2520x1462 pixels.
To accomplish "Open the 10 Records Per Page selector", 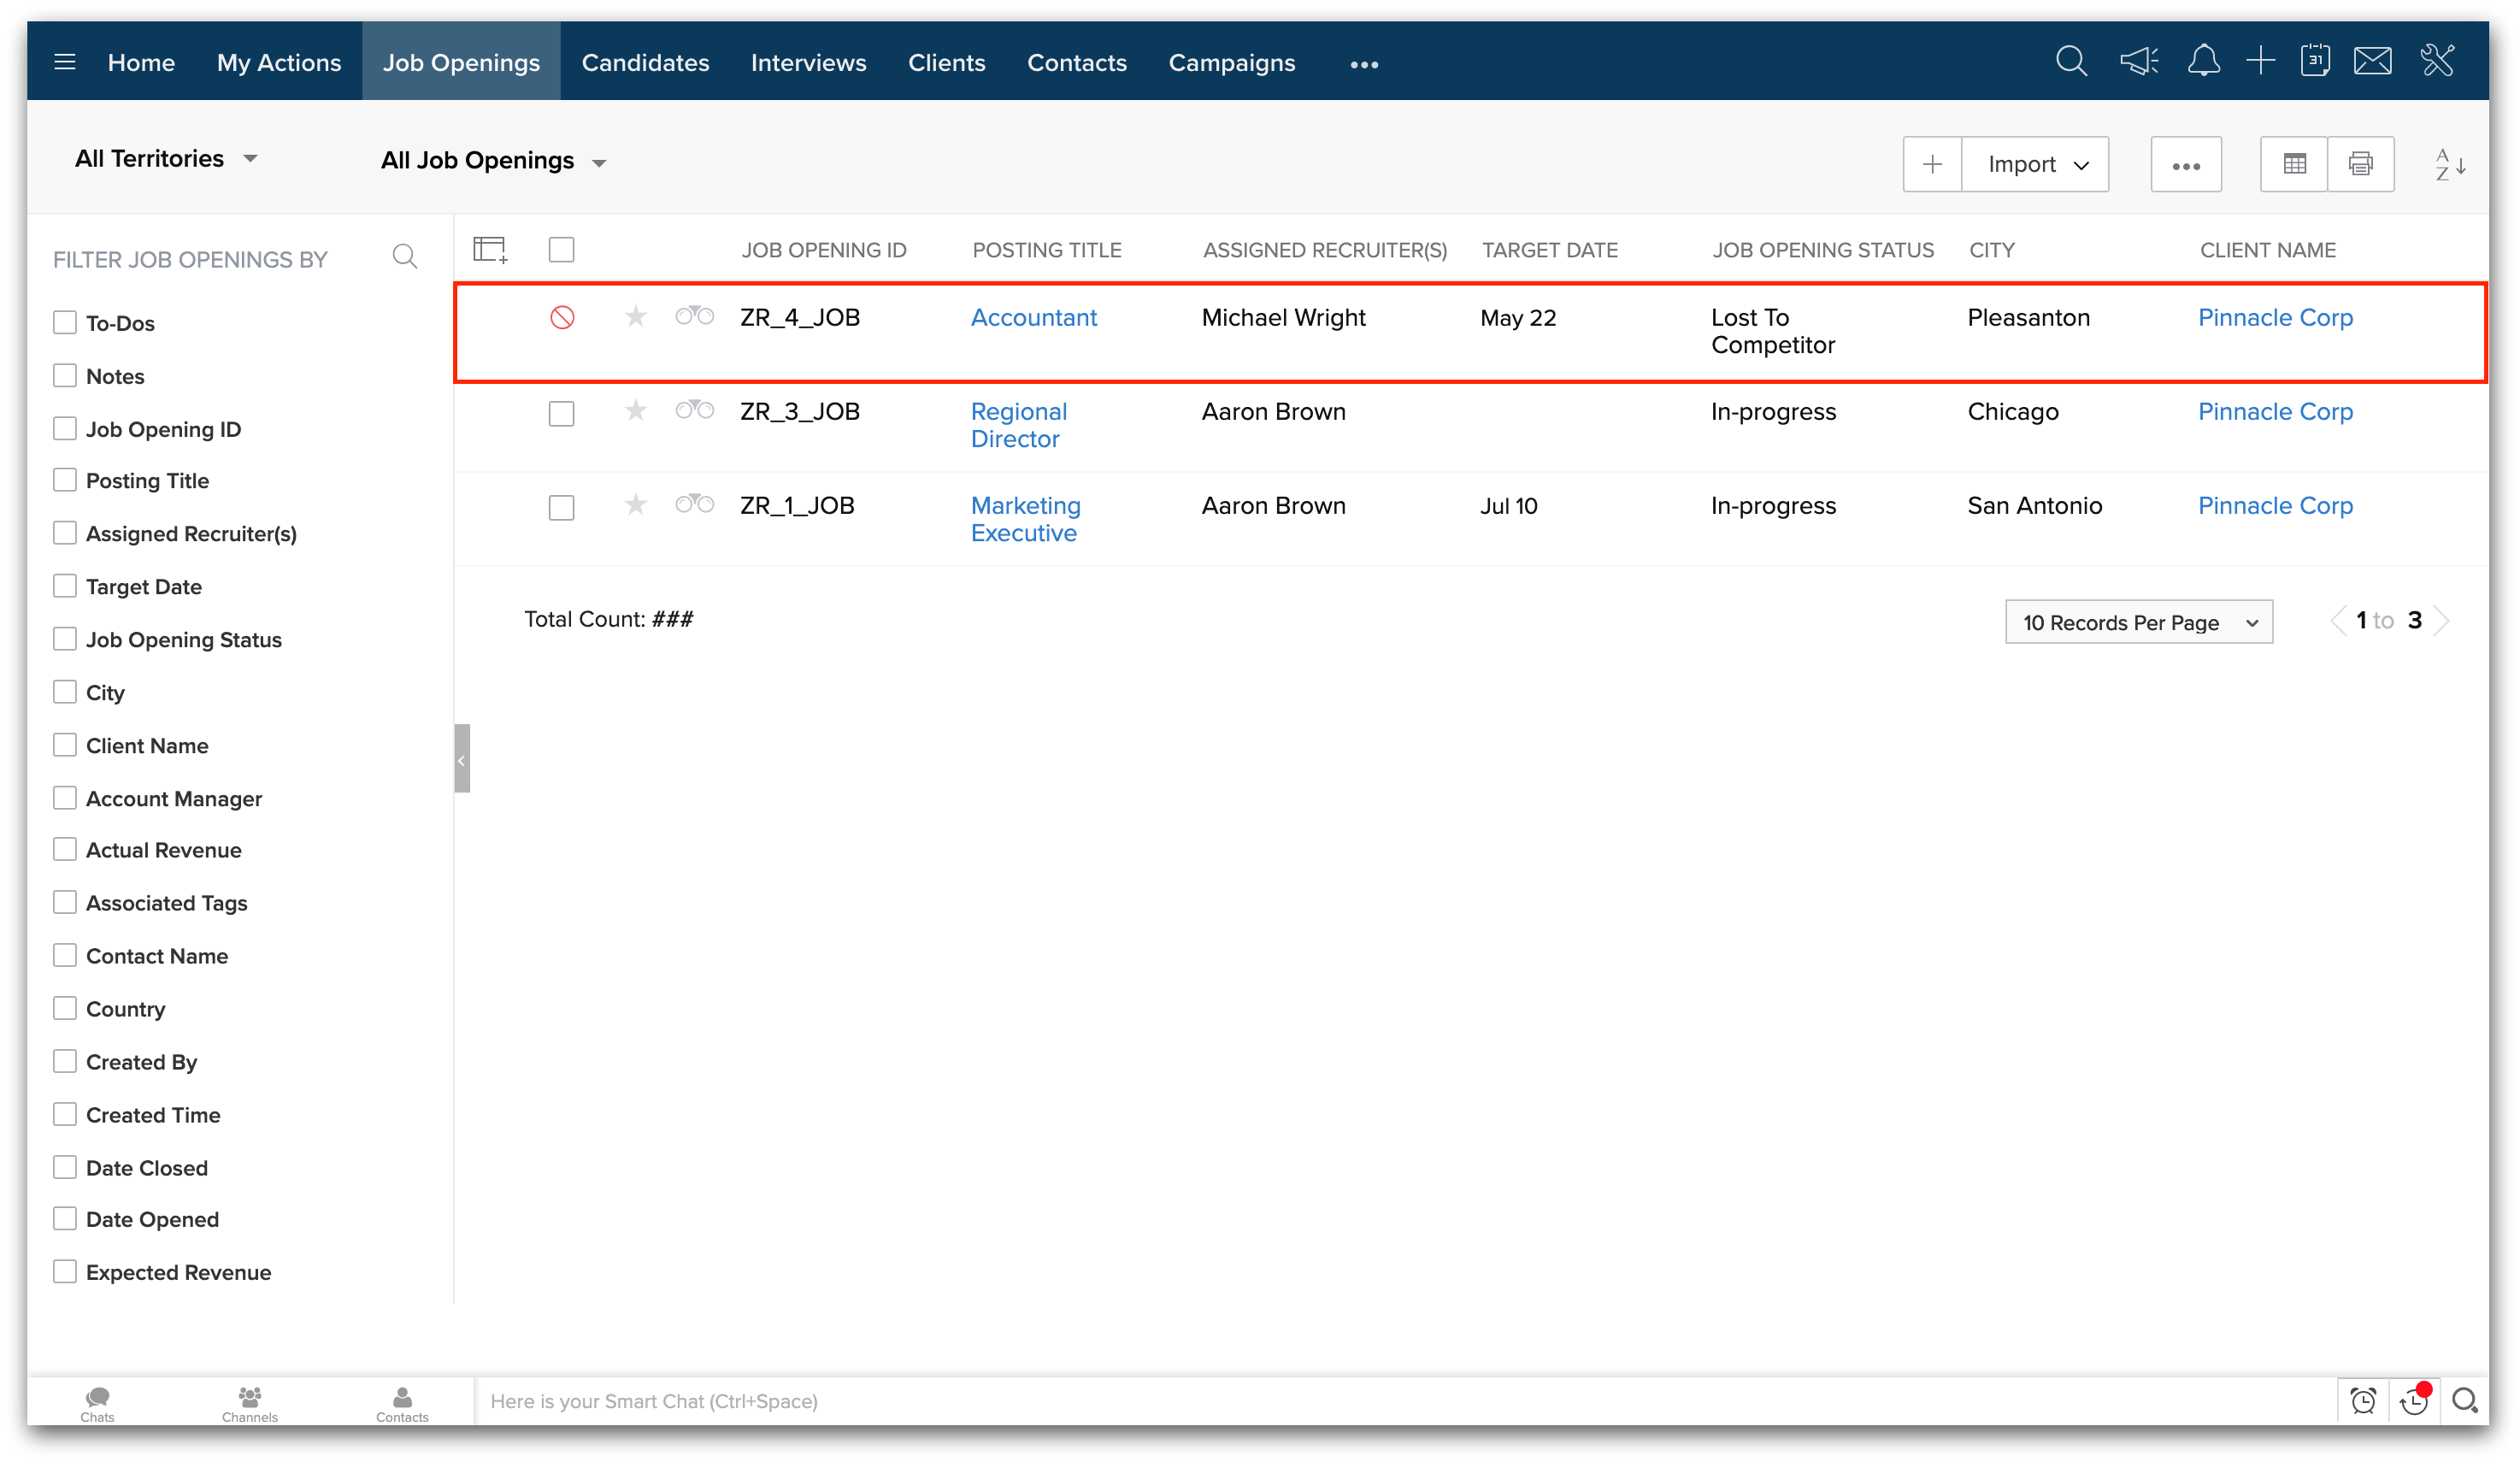I will (2138, 622).
